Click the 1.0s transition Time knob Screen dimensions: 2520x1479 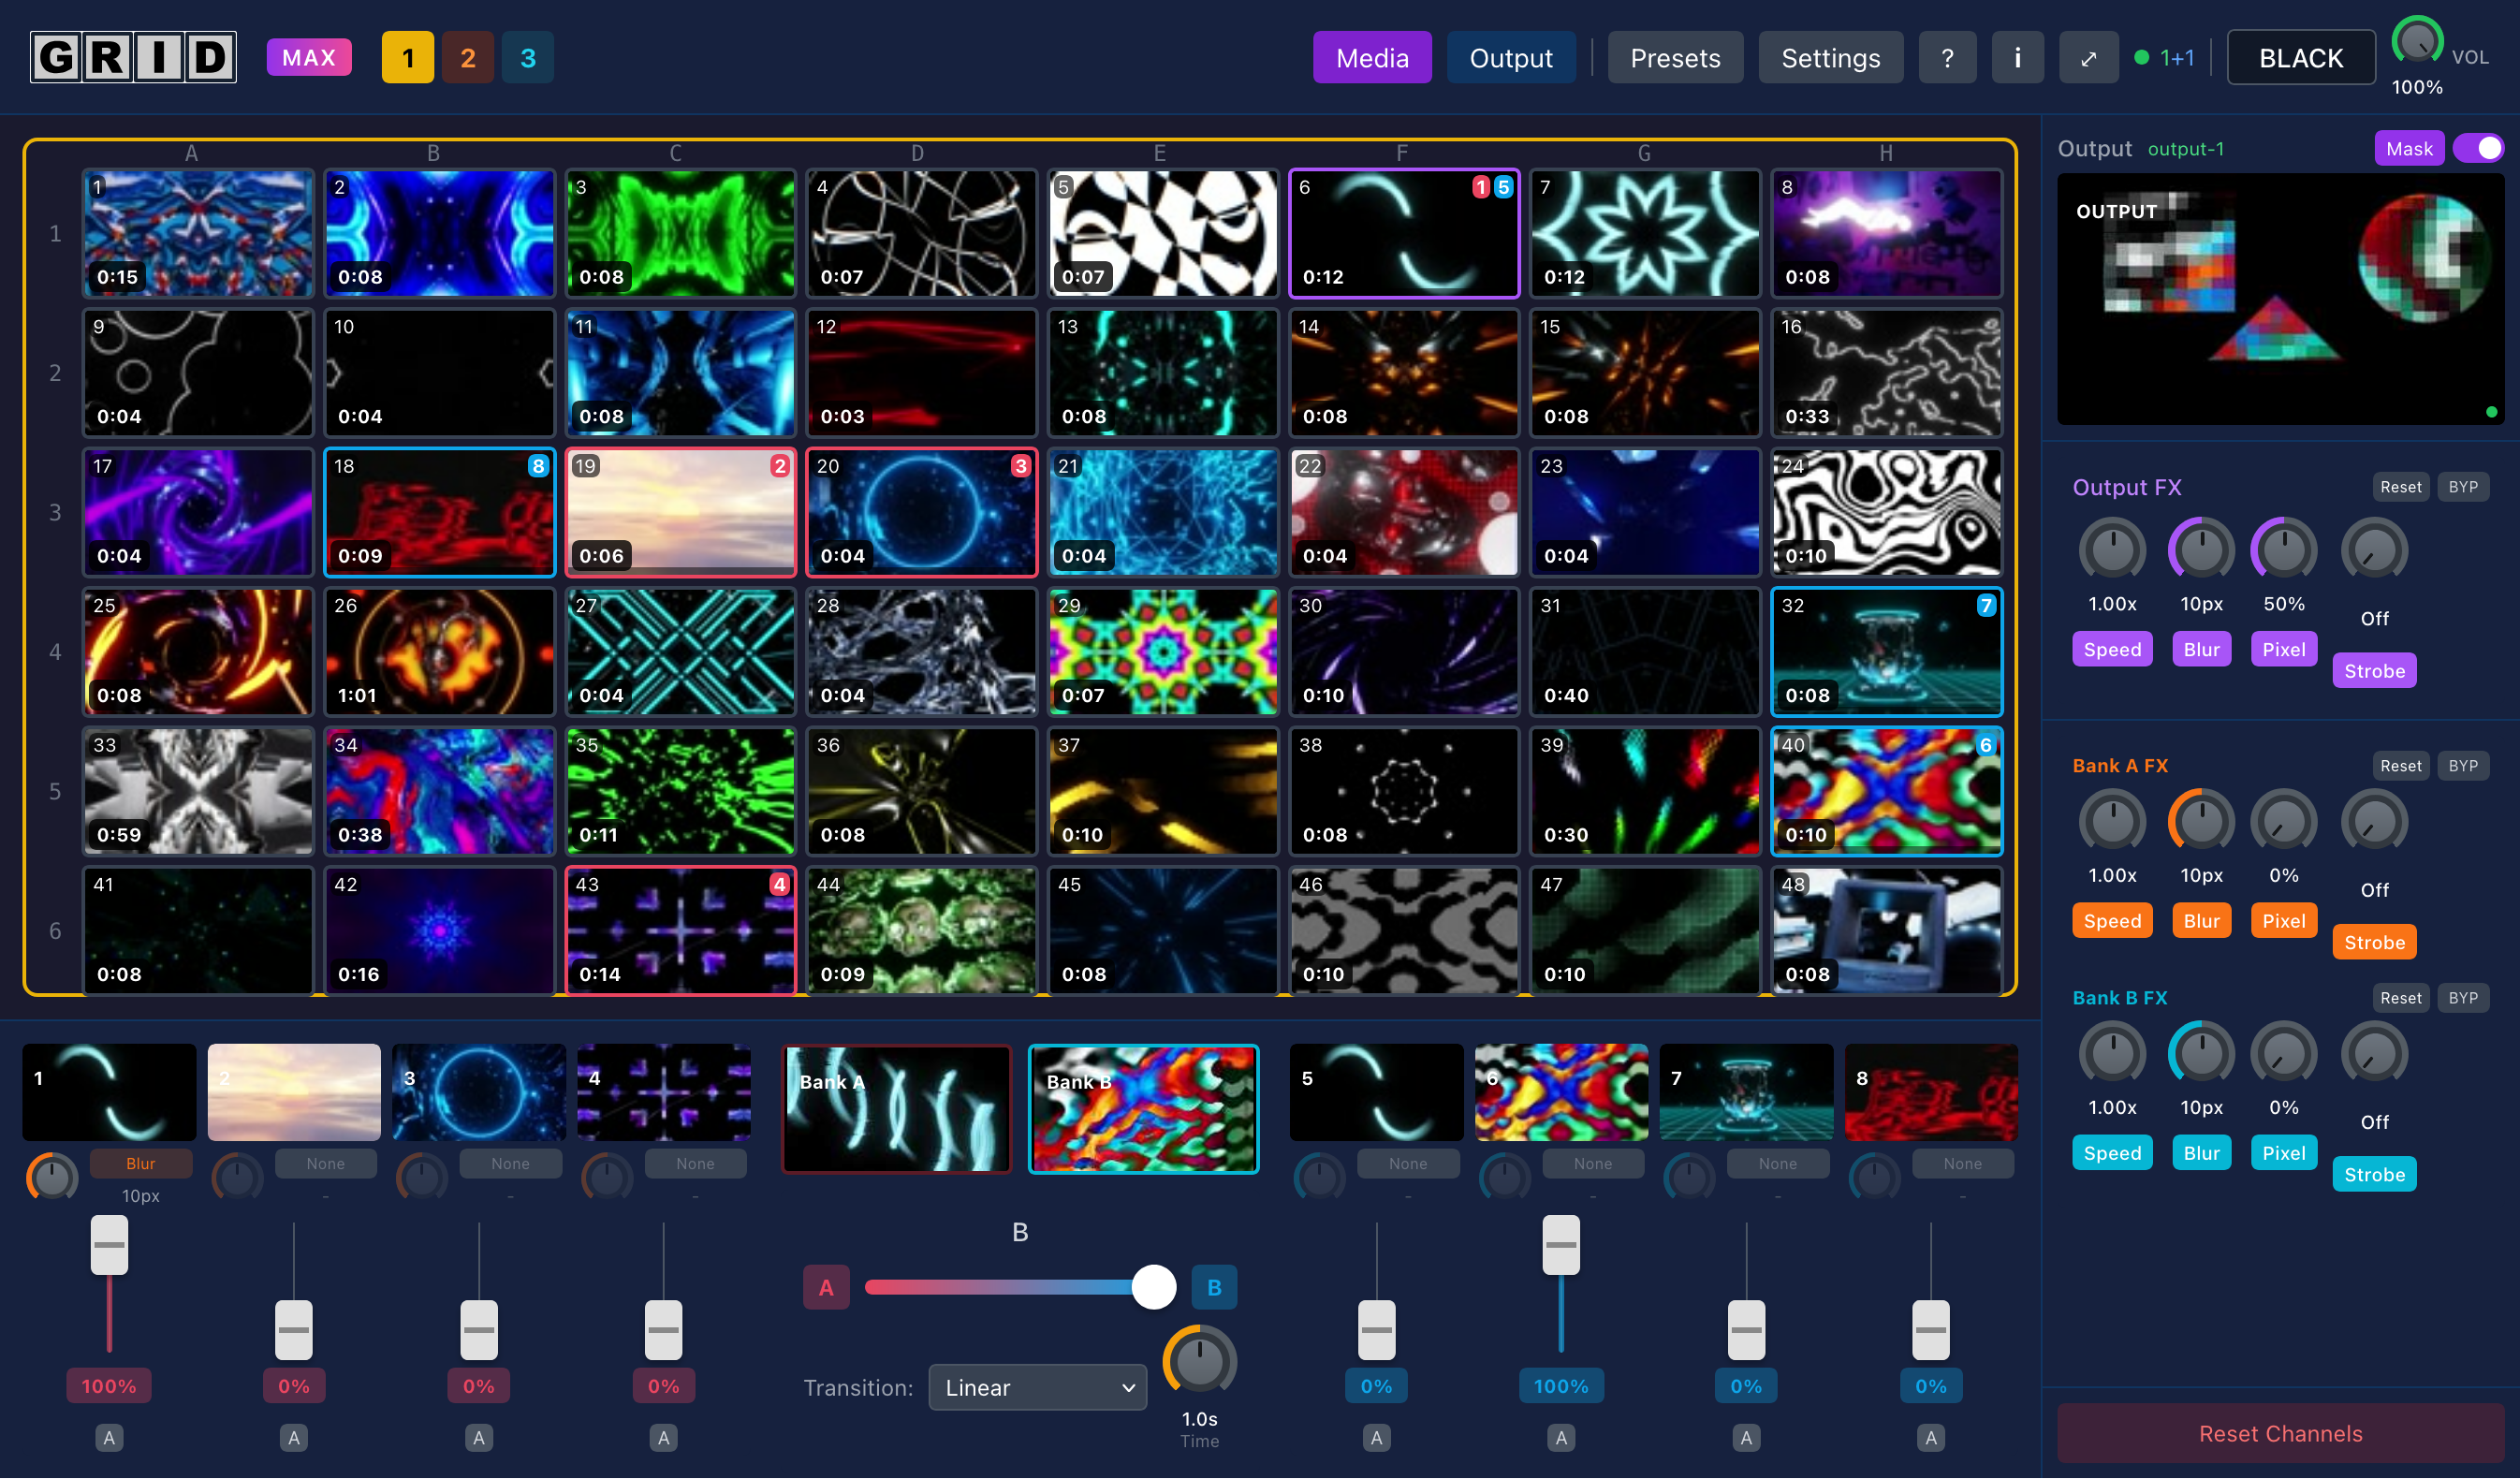[x=1198, y=1361]
